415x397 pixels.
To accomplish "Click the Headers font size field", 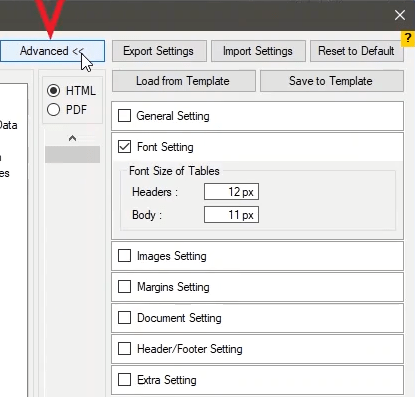I will [x=231, y=192].
